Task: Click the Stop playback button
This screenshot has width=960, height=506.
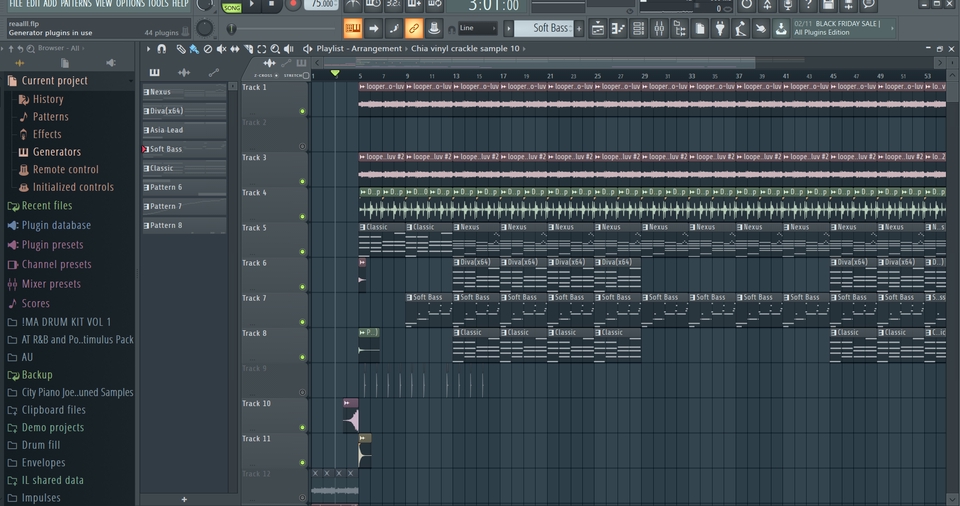Action: pos(272,4)
